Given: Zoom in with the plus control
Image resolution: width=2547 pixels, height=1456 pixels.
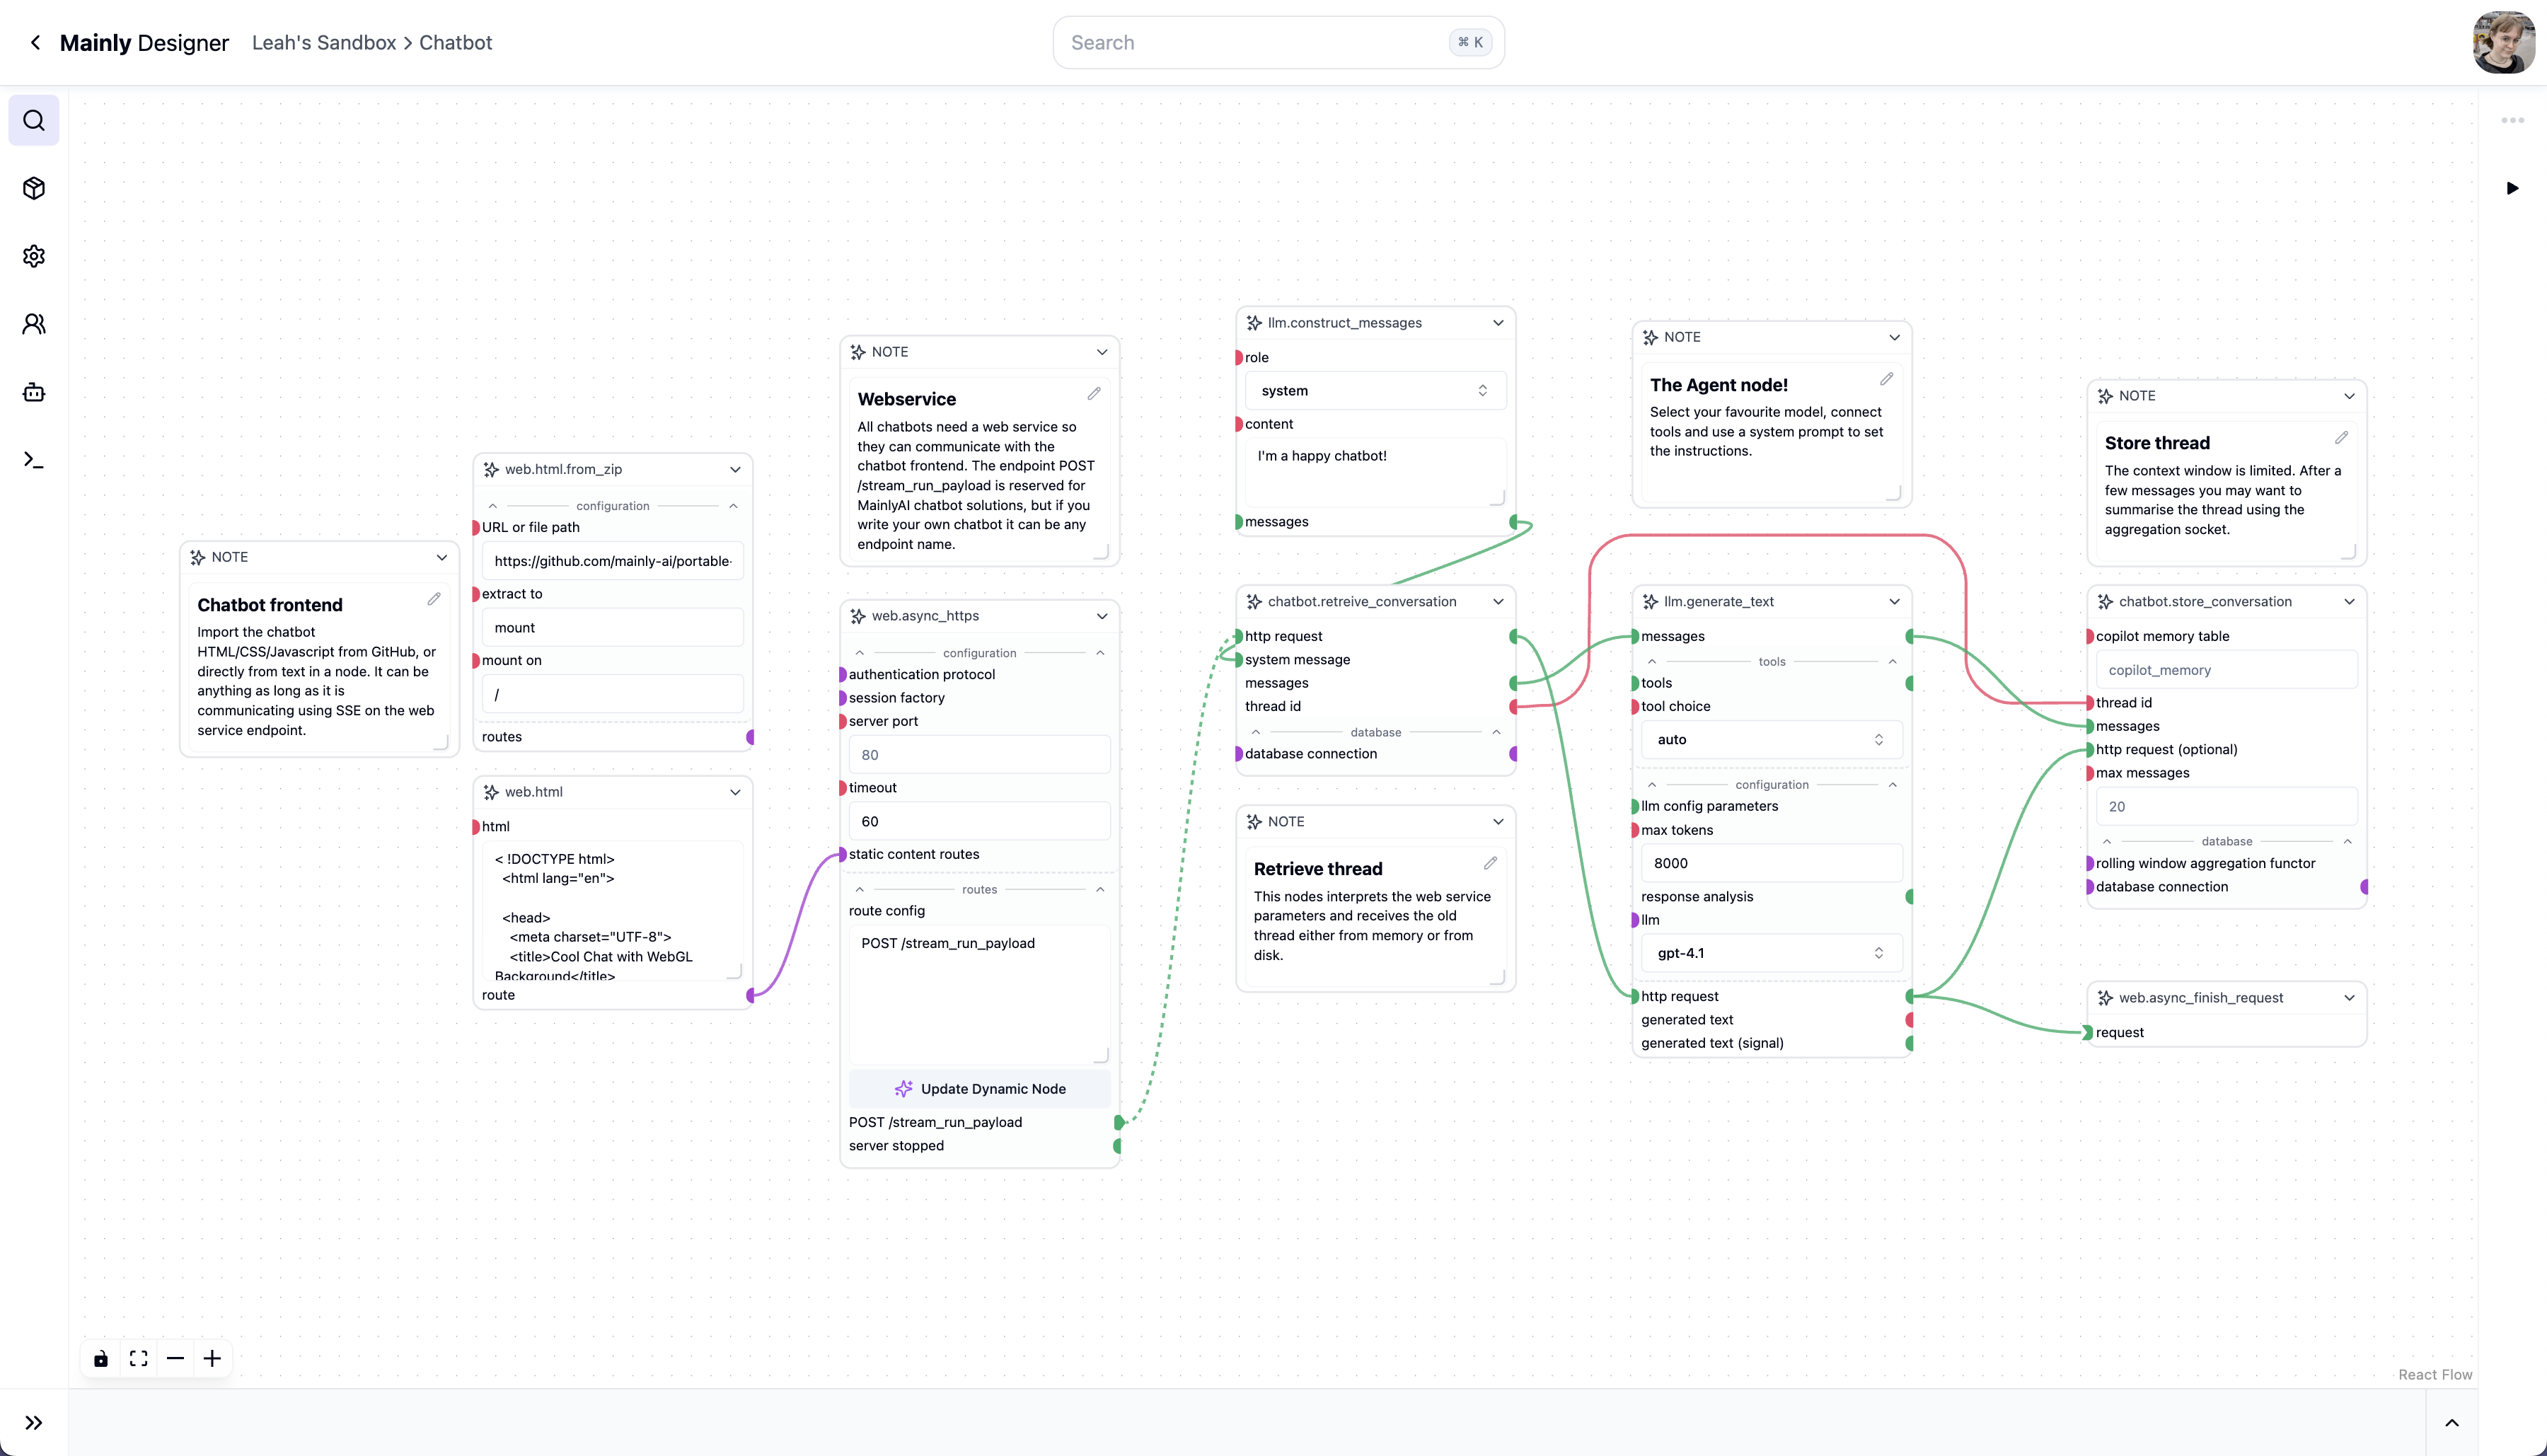Looking at the screenshot, I should (x=212, y=1358).
